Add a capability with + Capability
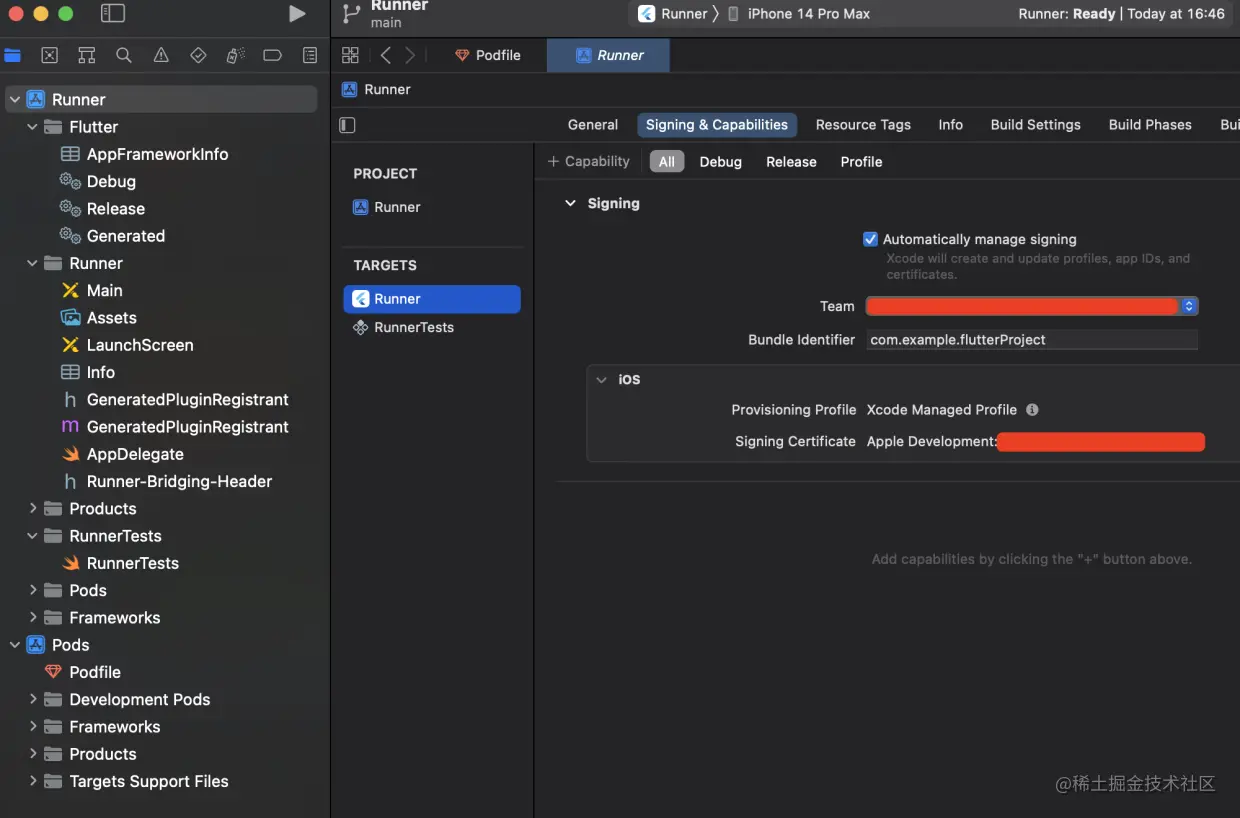 tap(589, 161)
